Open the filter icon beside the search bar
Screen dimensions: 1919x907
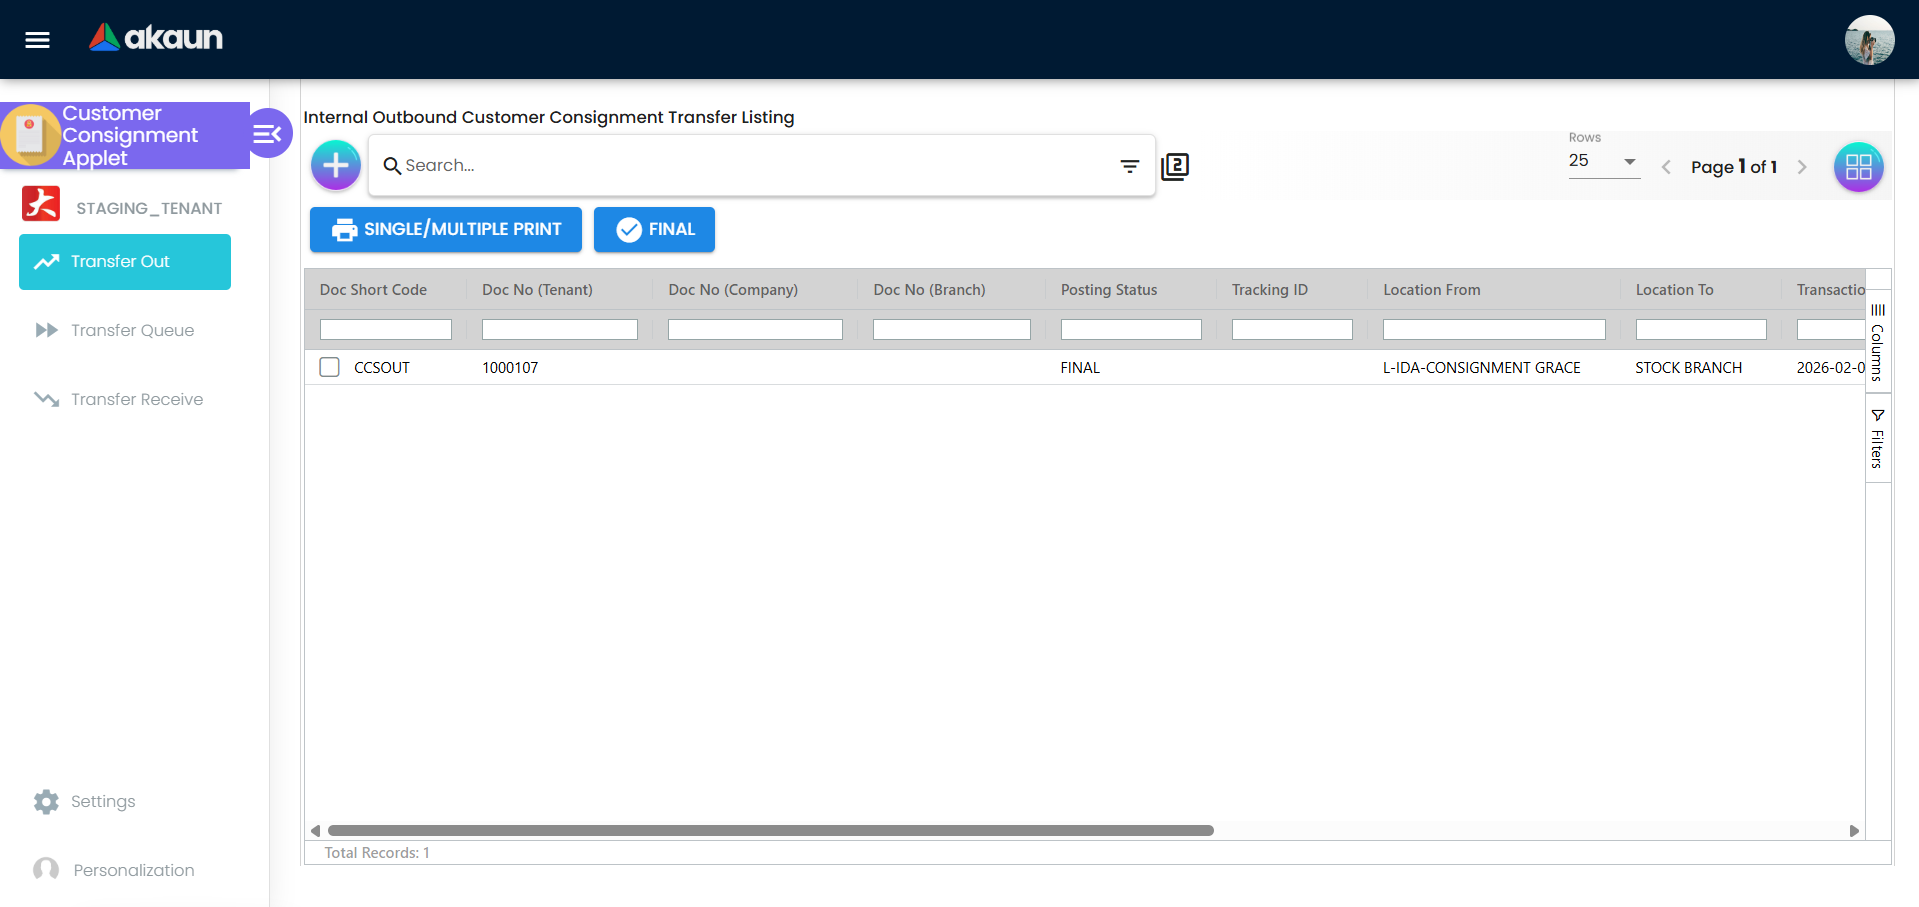tap(1129, 166)
